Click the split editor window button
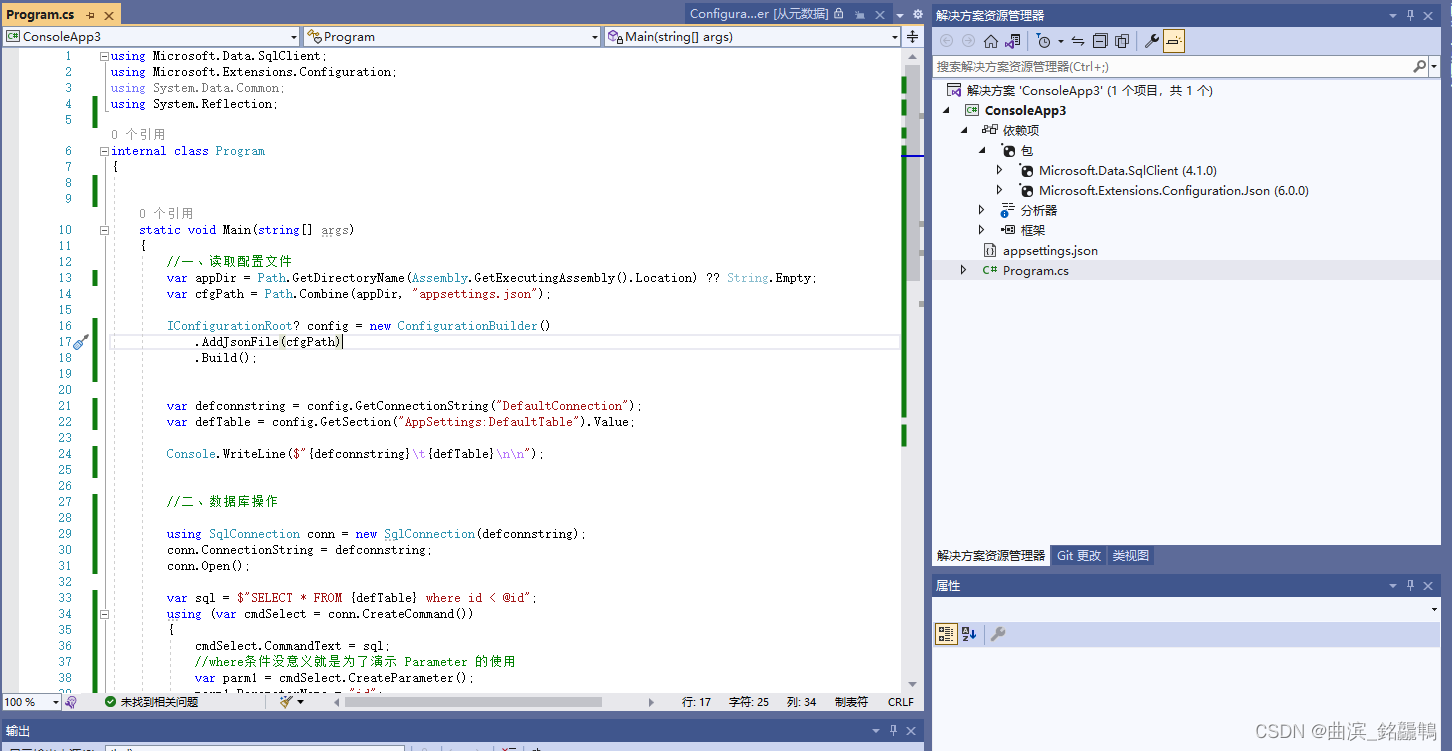The height and width of the screenshot is (751, 1452). tap(913, 36)
